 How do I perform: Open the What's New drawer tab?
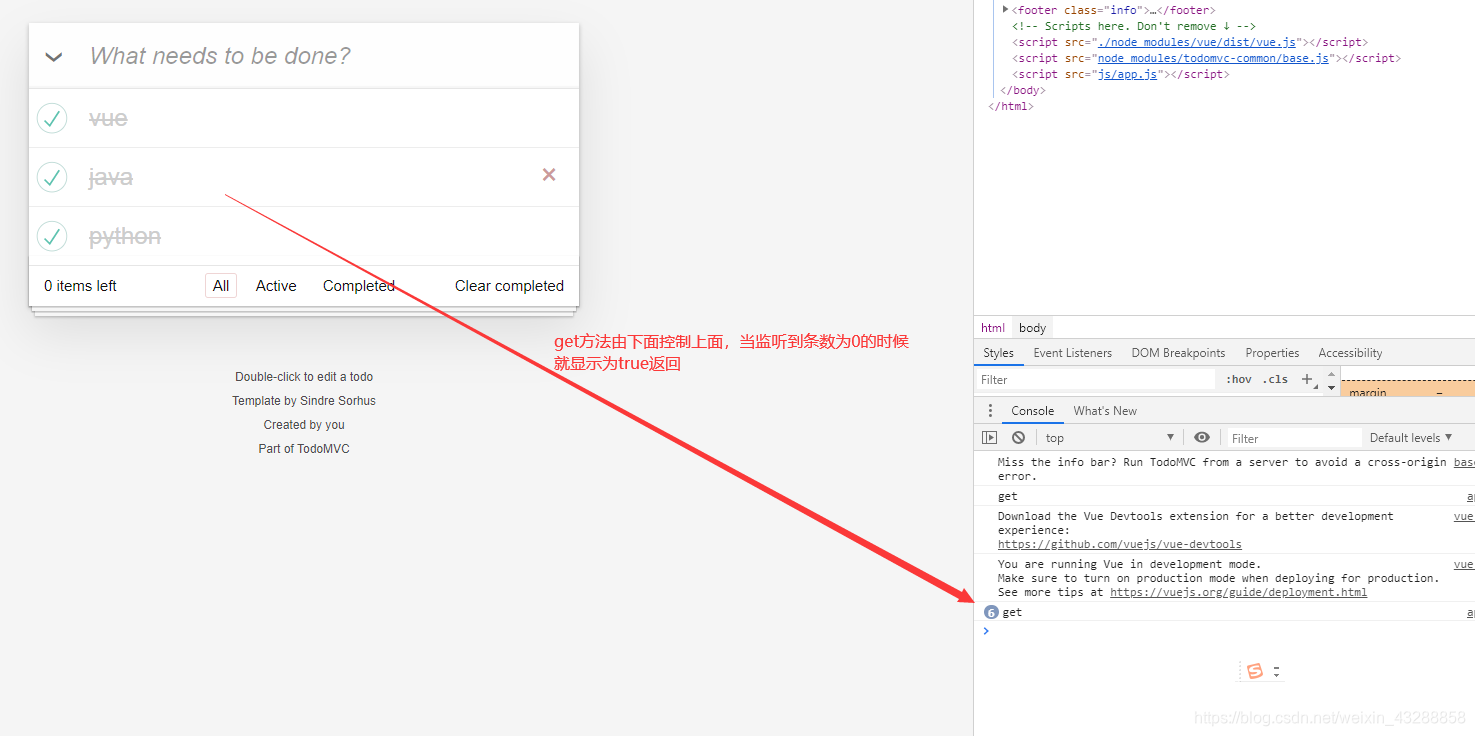1105,411
